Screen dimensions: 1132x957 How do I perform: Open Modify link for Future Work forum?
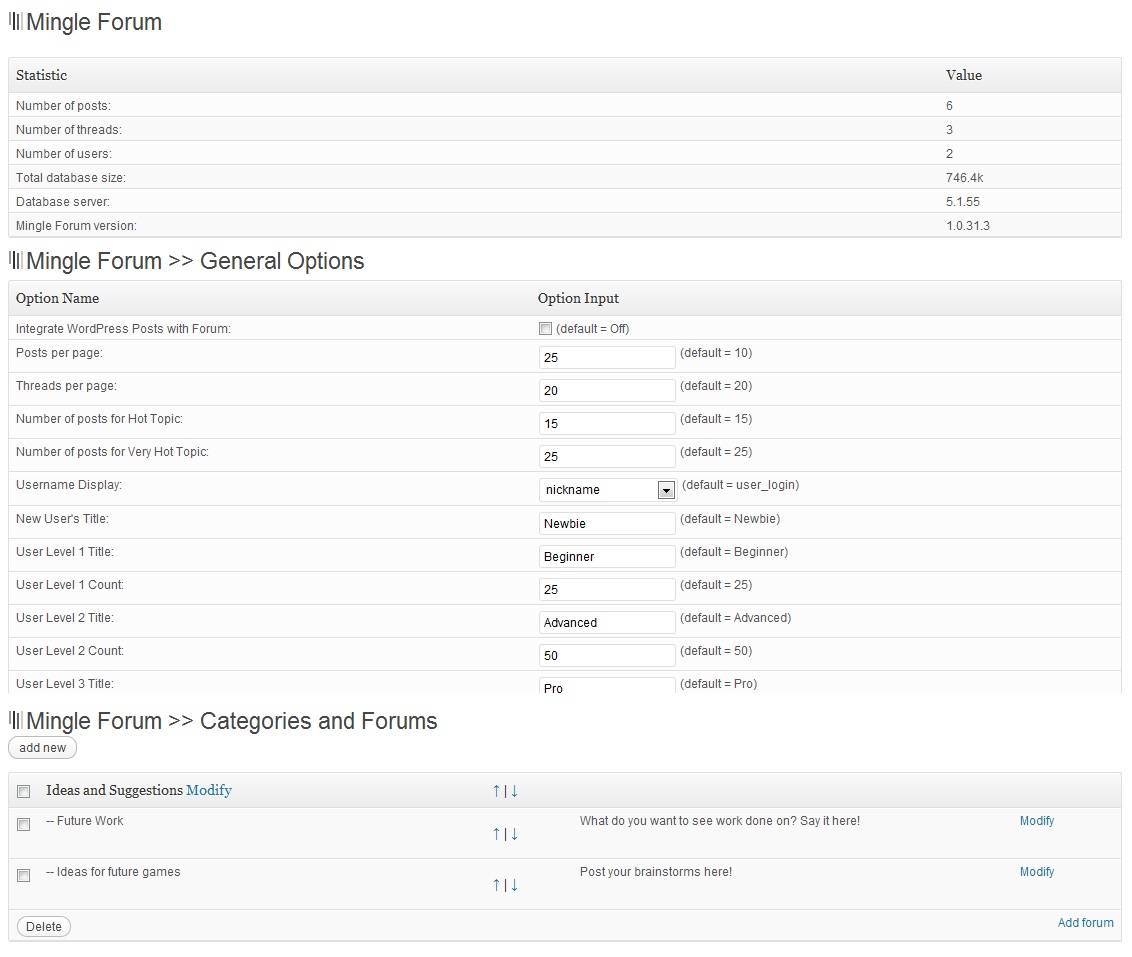pyautogui.click(x=1036, y=821)
